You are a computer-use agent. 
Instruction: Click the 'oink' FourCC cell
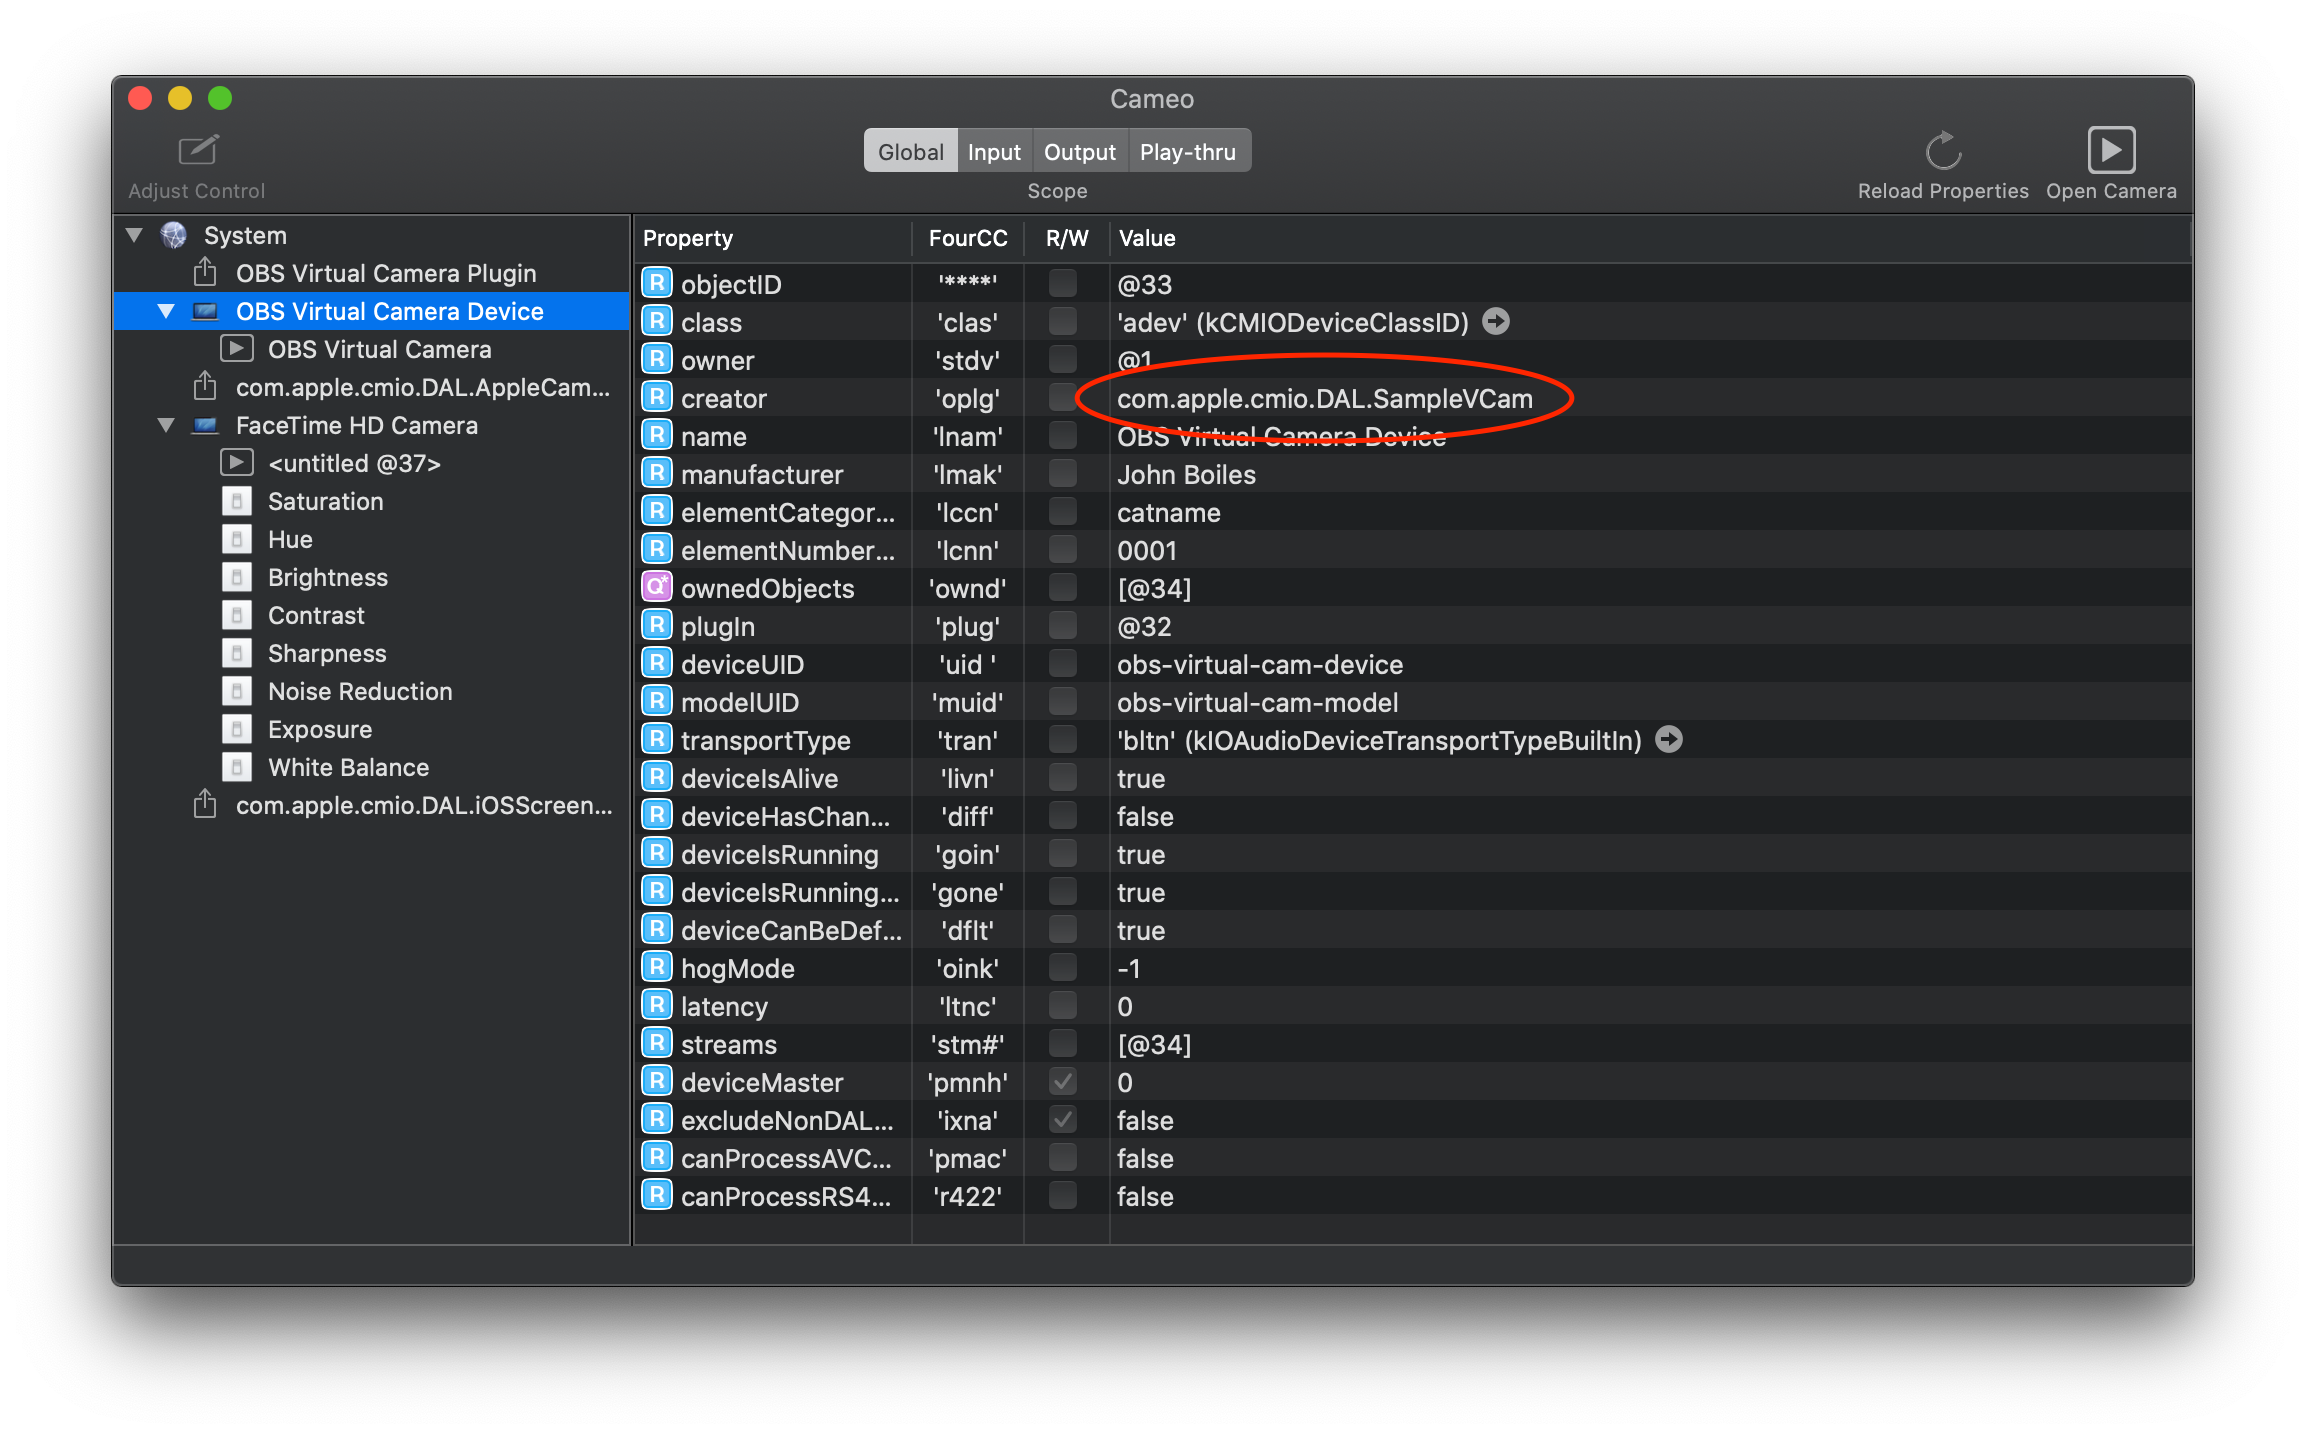pyautogui.click(x=968, y=968)
